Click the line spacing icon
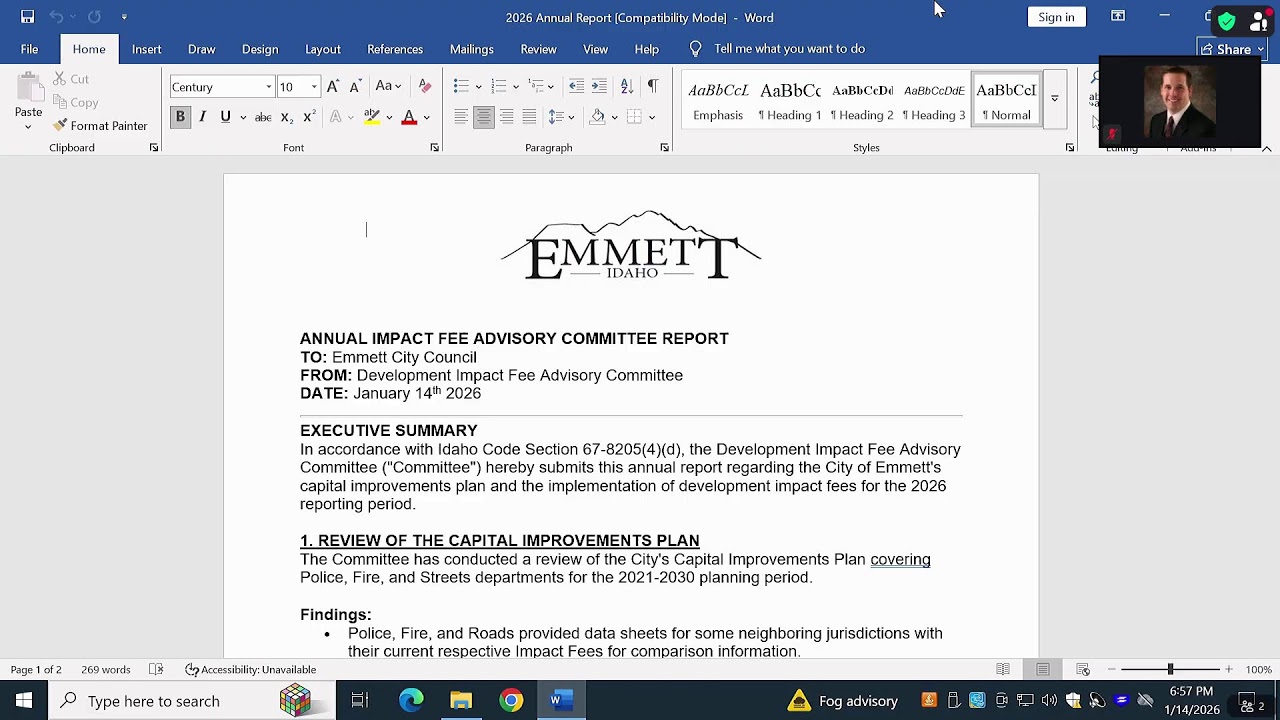Viewport: 1280px width, 720px height. coord(556,117)
